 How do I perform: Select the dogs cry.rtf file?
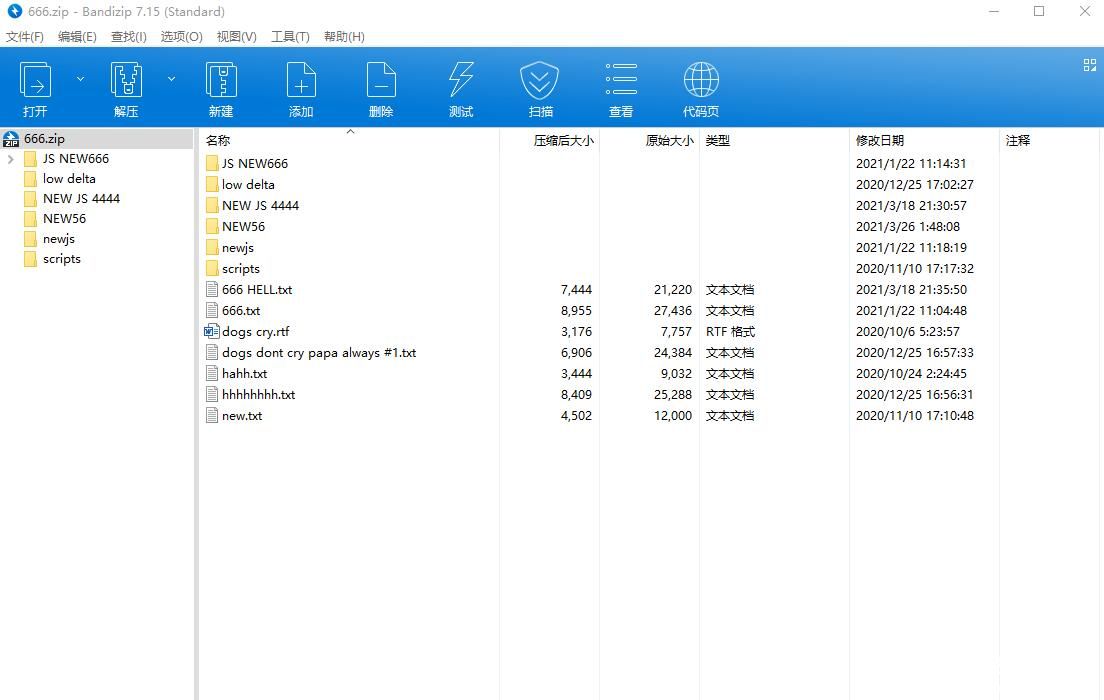tap(255, 332)
